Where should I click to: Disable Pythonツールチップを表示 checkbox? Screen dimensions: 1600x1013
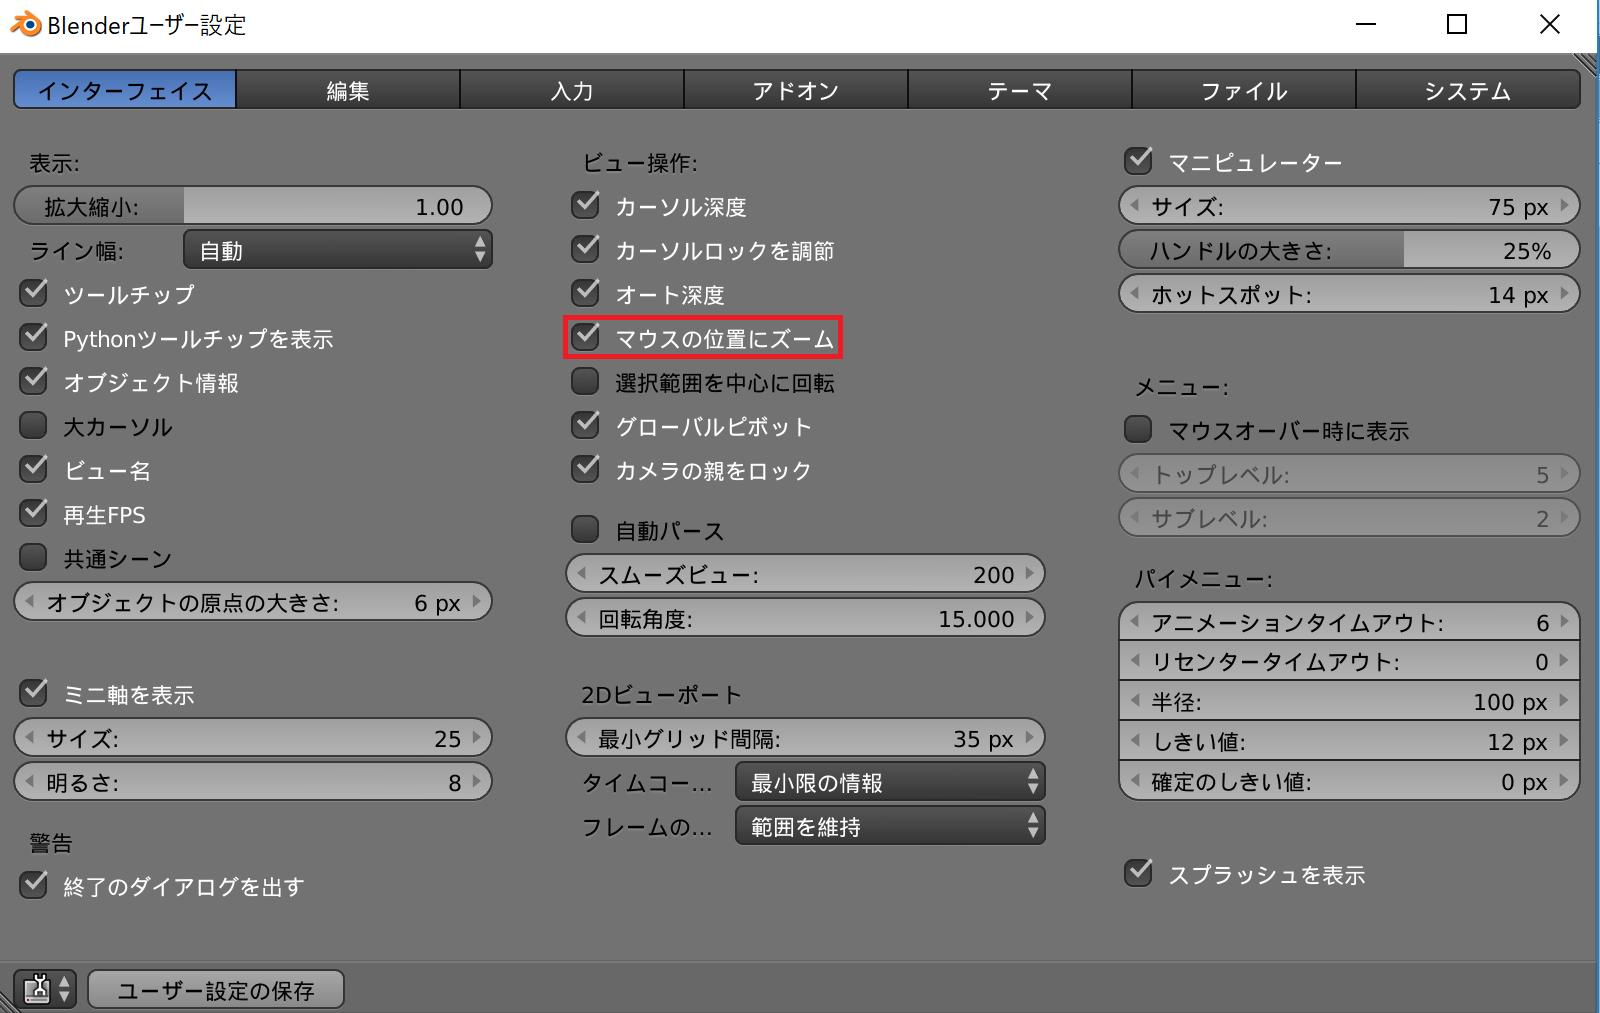coord(35,337)
